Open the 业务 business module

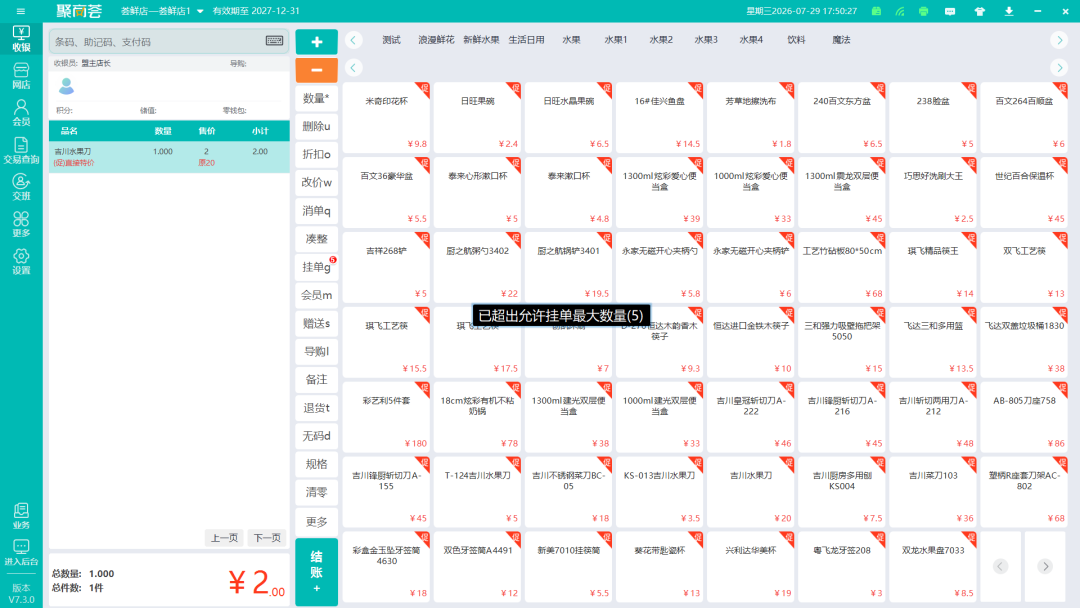click(21, 516)
